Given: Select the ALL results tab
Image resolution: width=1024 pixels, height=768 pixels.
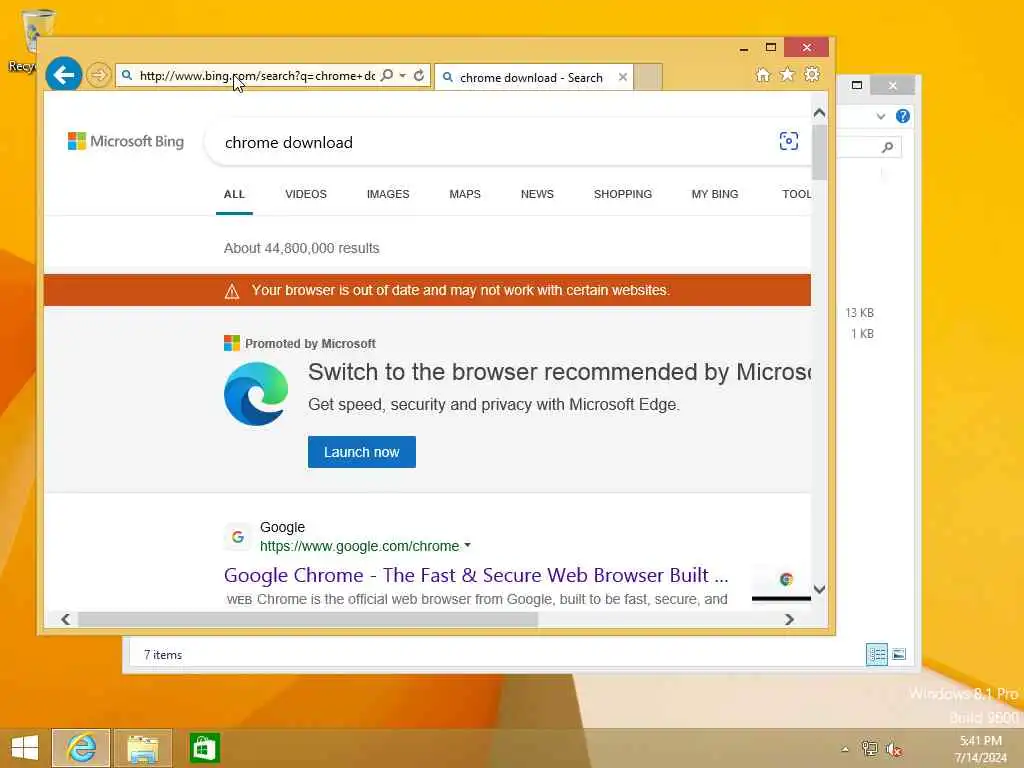Looking at the screenshot, I should point(234,194).
